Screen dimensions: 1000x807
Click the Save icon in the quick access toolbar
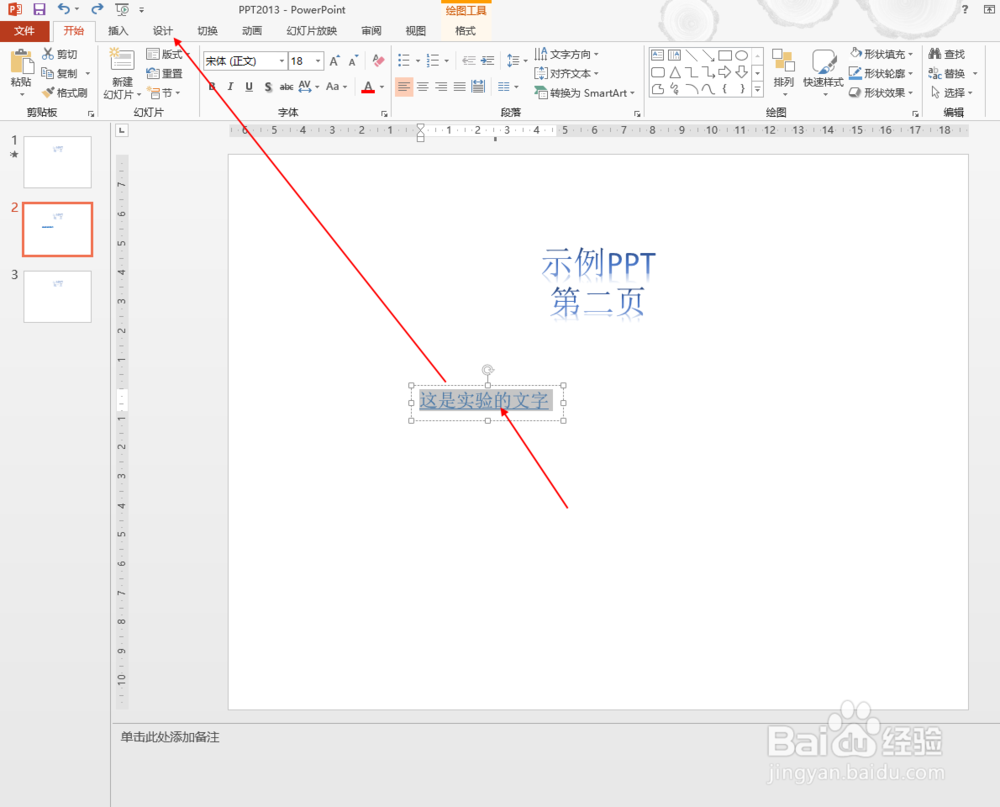(x=40, y=10)
